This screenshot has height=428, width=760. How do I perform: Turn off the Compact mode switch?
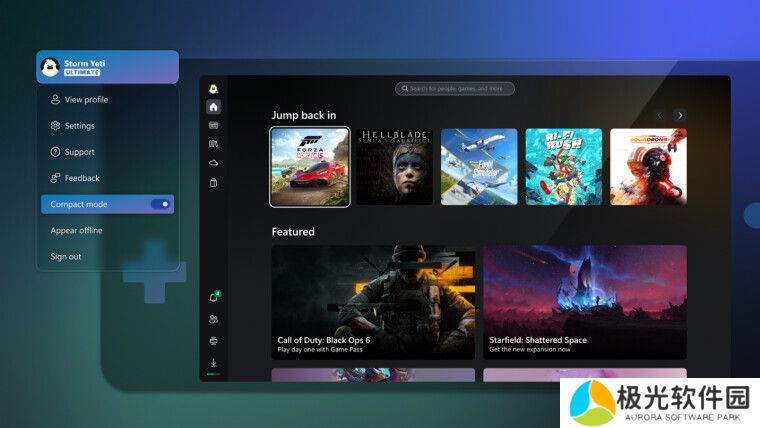point(160,204)
